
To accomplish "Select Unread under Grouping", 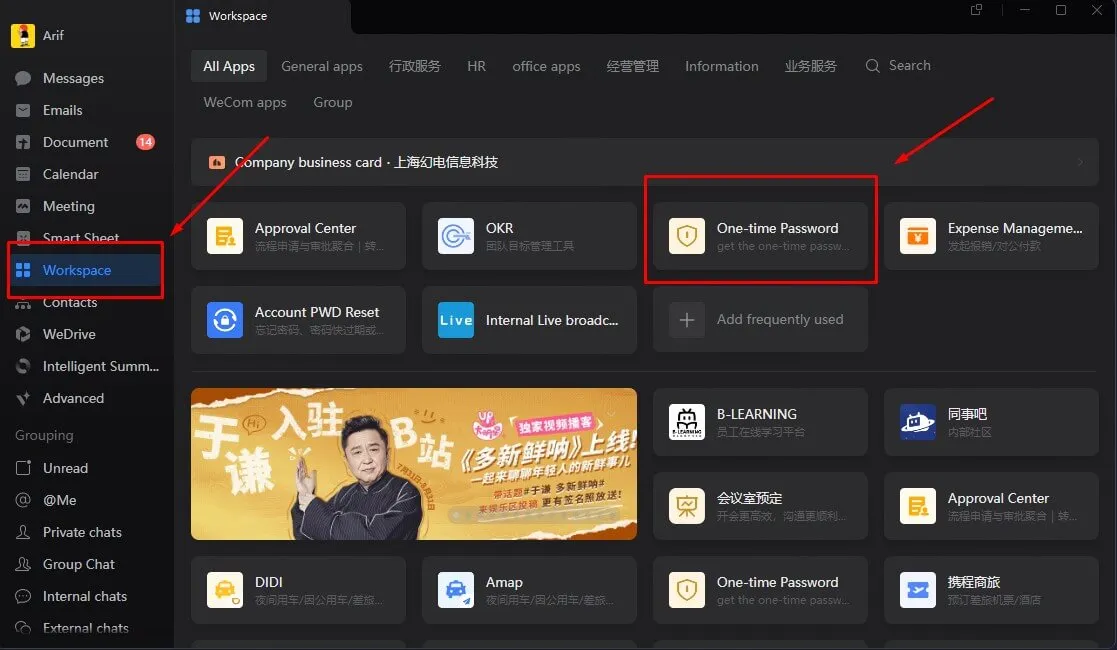I will click(x=65, y=468).
